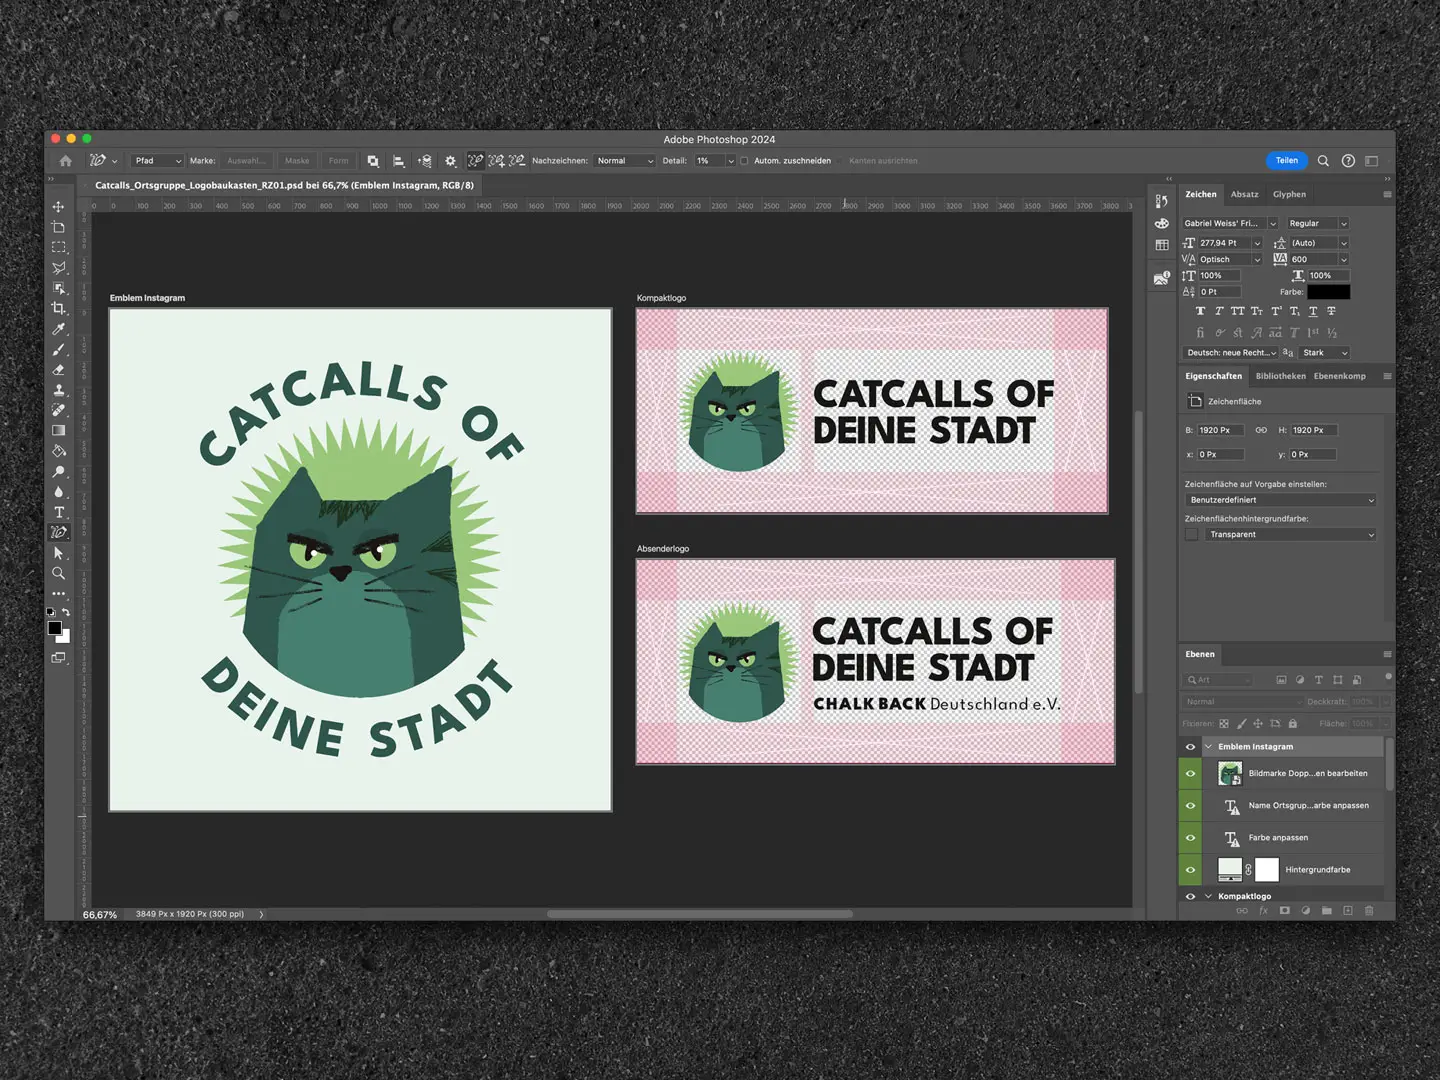This screenshot has width=1440, height=1080.
Task: Enable Autom. zuschneiden checkbox
Action: tap(744, 160)
